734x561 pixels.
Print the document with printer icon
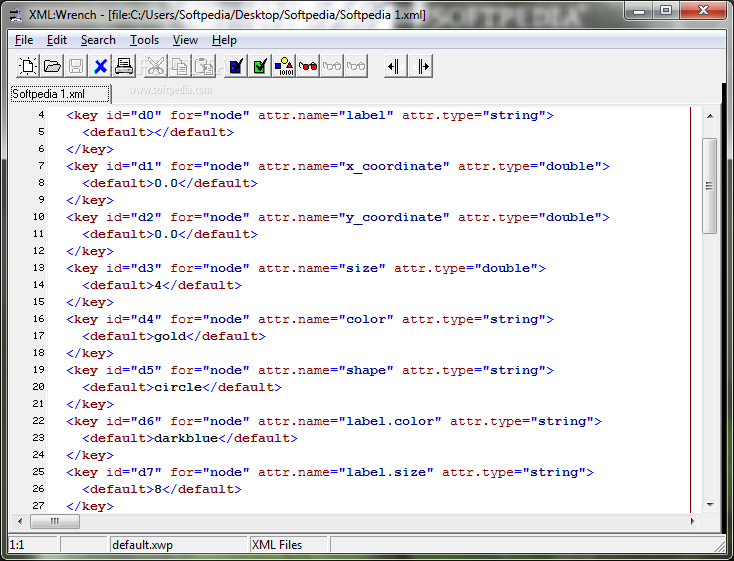(124, 66)
